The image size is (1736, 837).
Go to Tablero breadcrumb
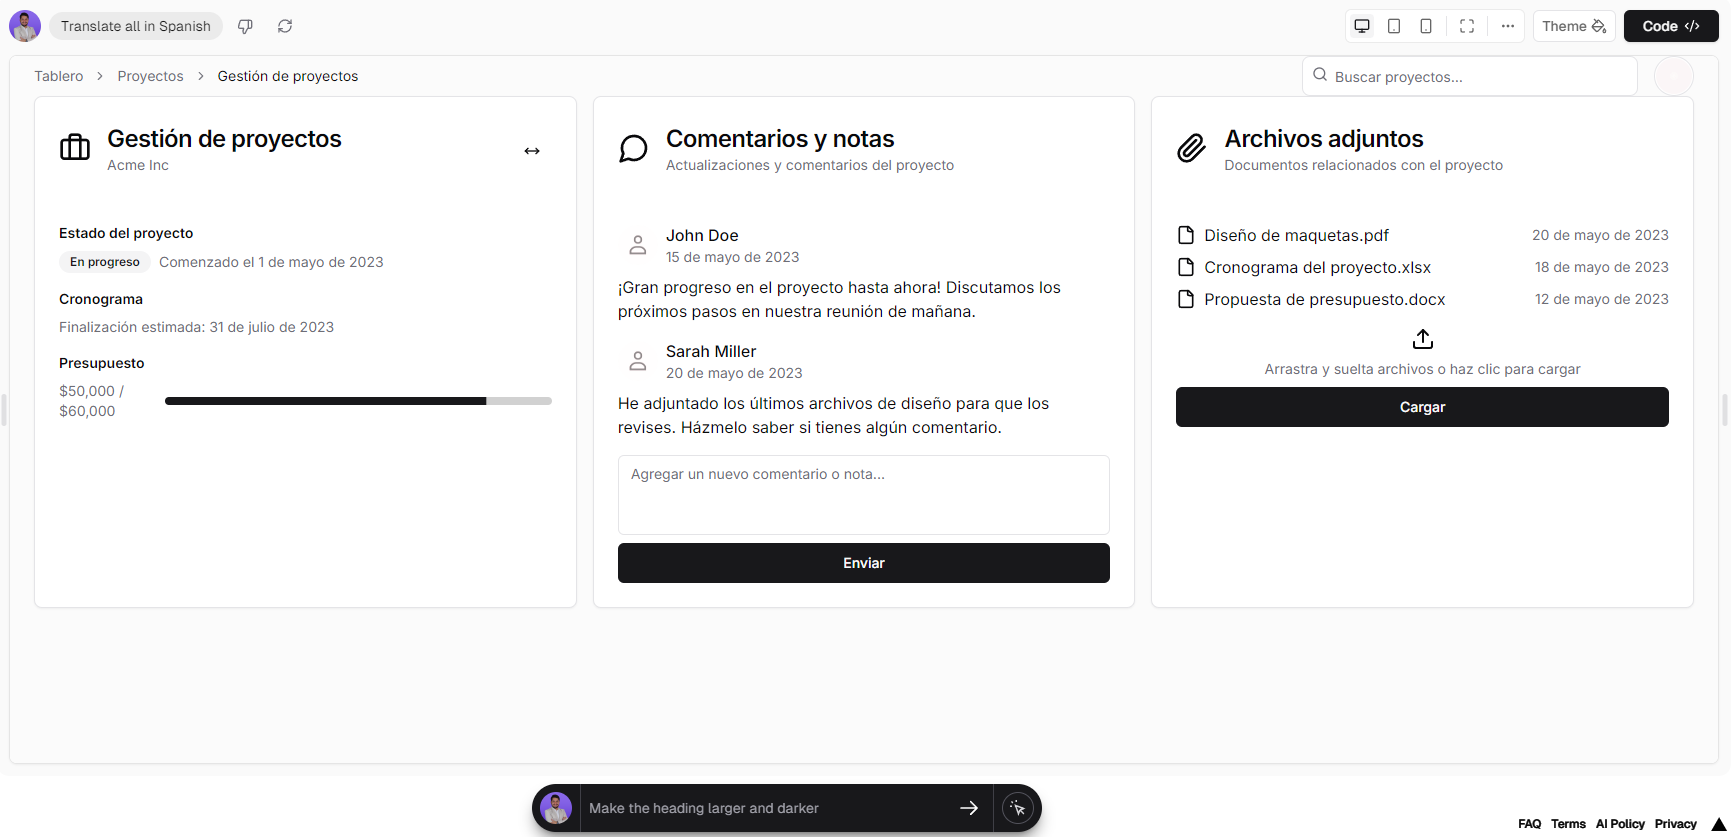coord(59,76)
